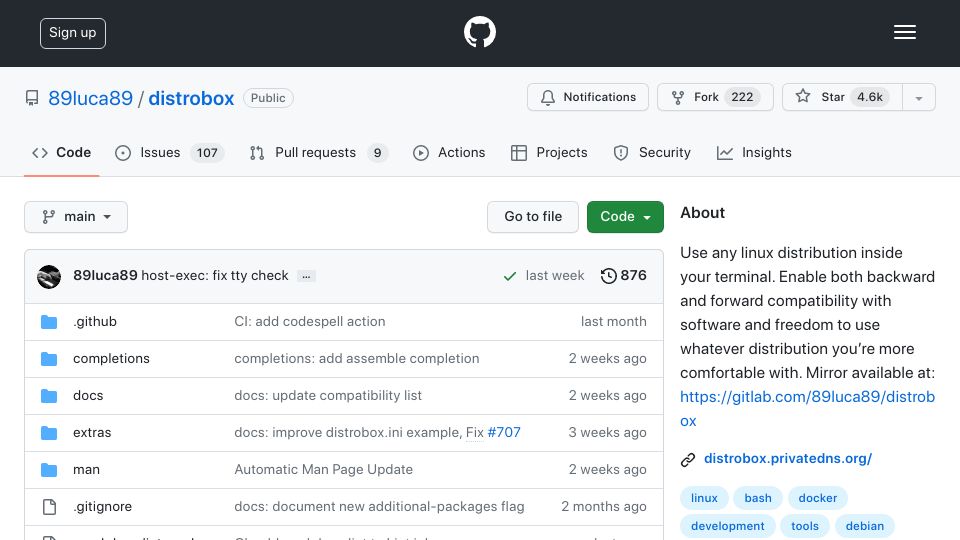Open the Projects tab

point(549,152)
